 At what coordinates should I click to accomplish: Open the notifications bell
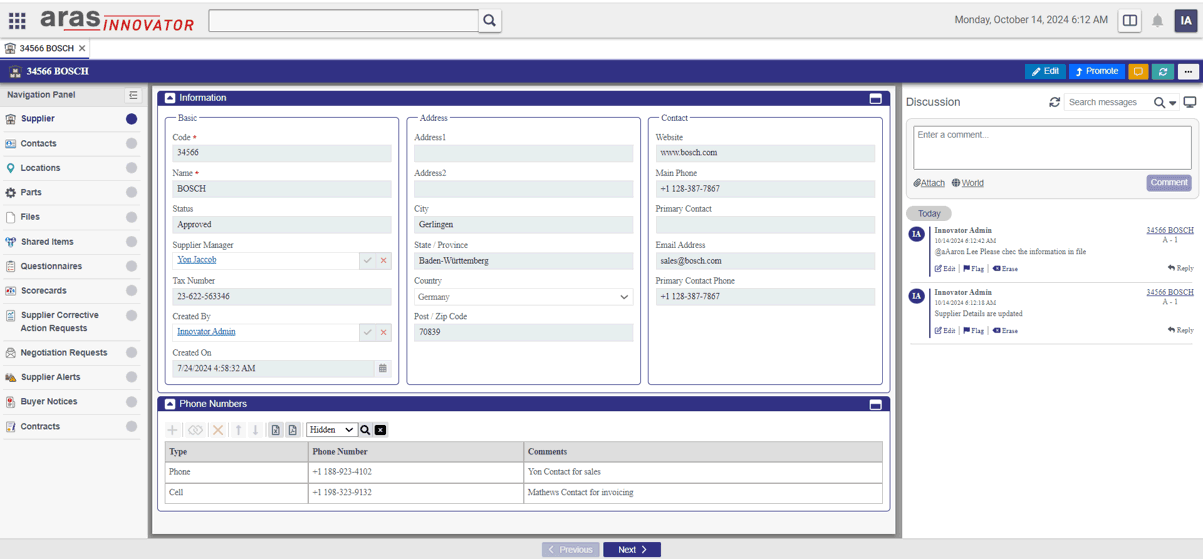(x=1157, y=20)
